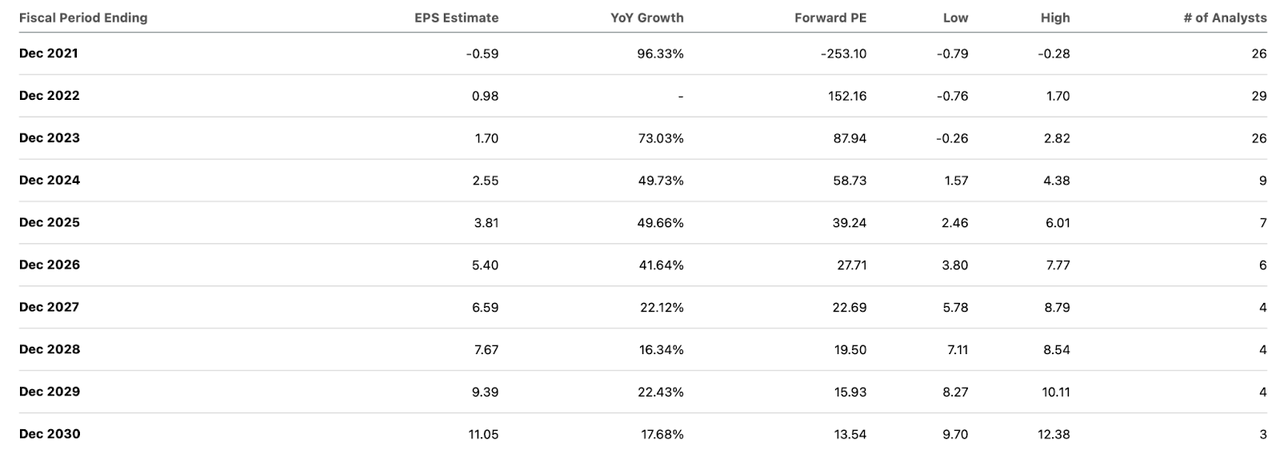Click the YoY Growth column header

click(x=647, y=18)
